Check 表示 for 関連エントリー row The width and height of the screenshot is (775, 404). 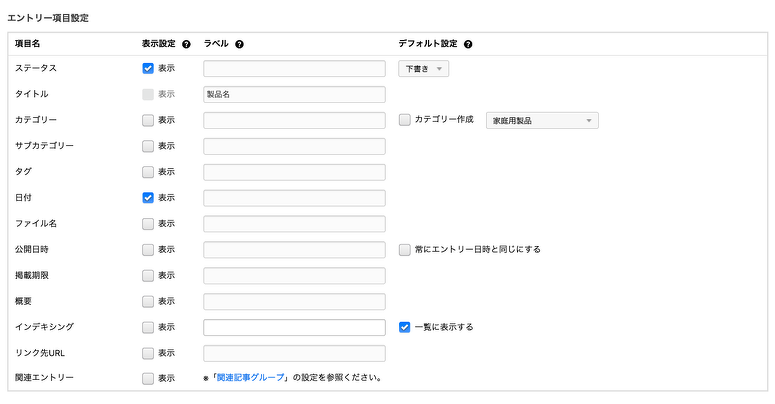148,379
